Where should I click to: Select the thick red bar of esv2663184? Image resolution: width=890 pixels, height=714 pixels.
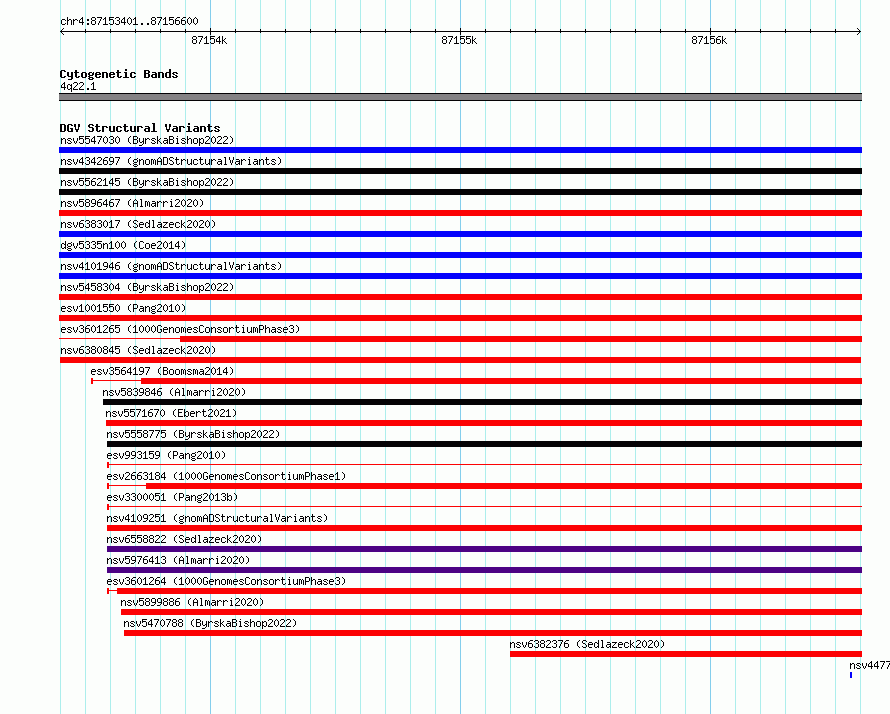[x=504, y=486]
